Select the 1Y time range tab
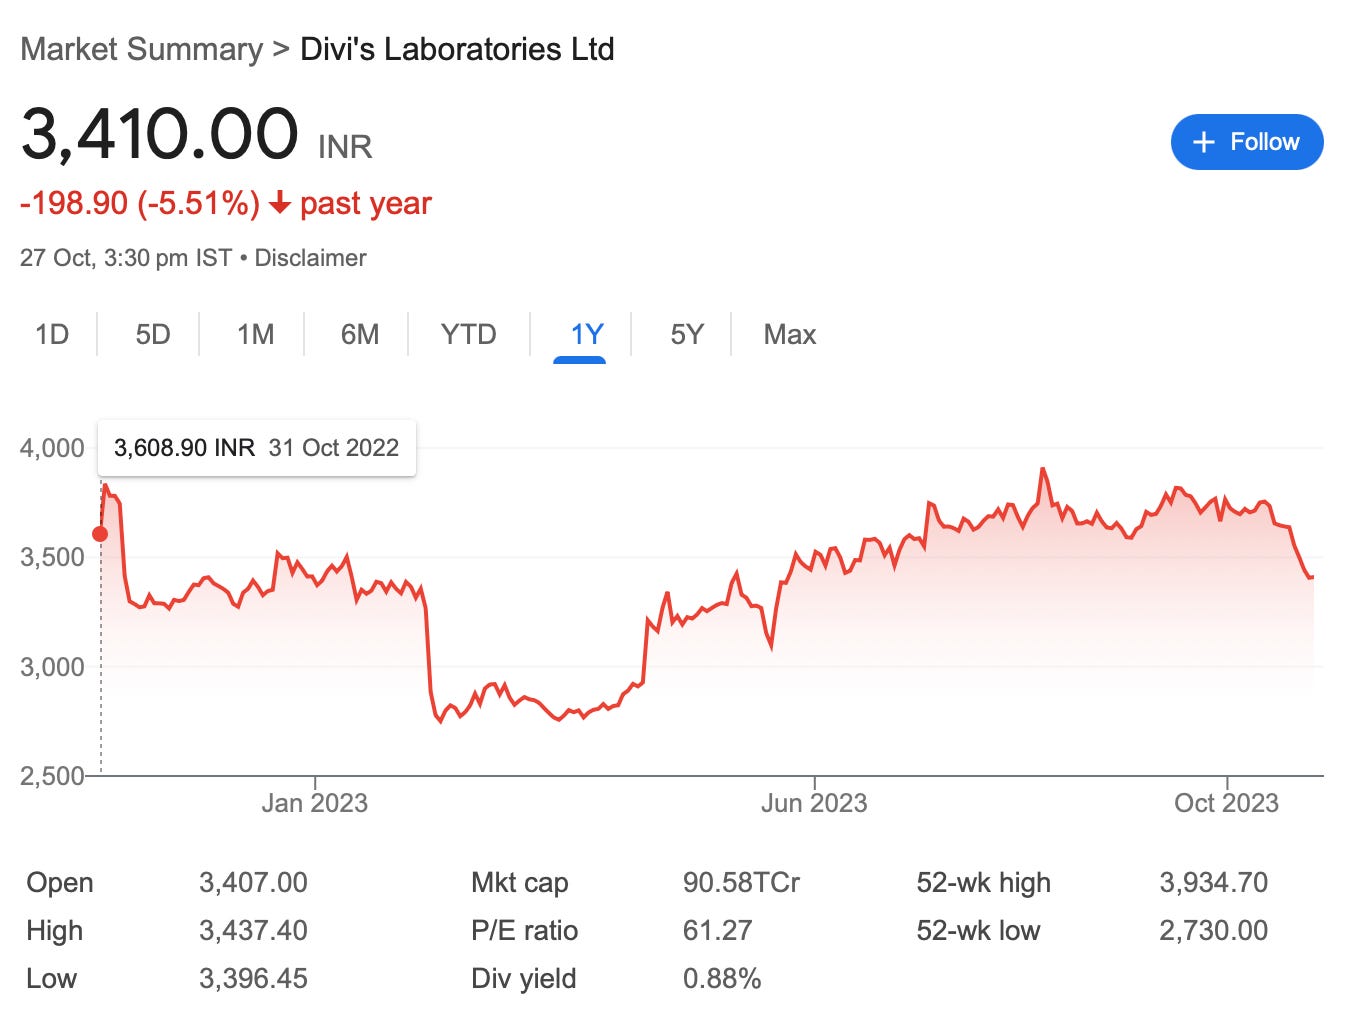The image size is (1352, 1014). 587,334
